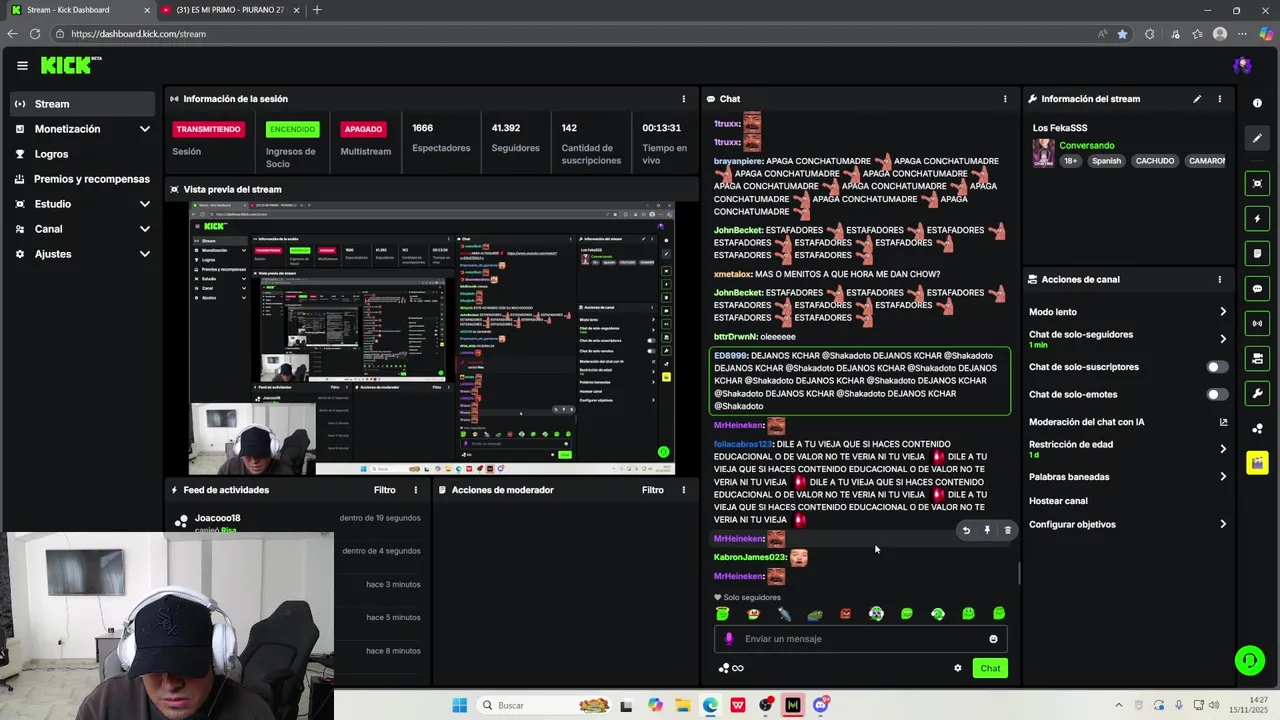Viewport: 1280px width, 720px height.
Task: Open options menu of Chat panel
Action: point(1005,99)
